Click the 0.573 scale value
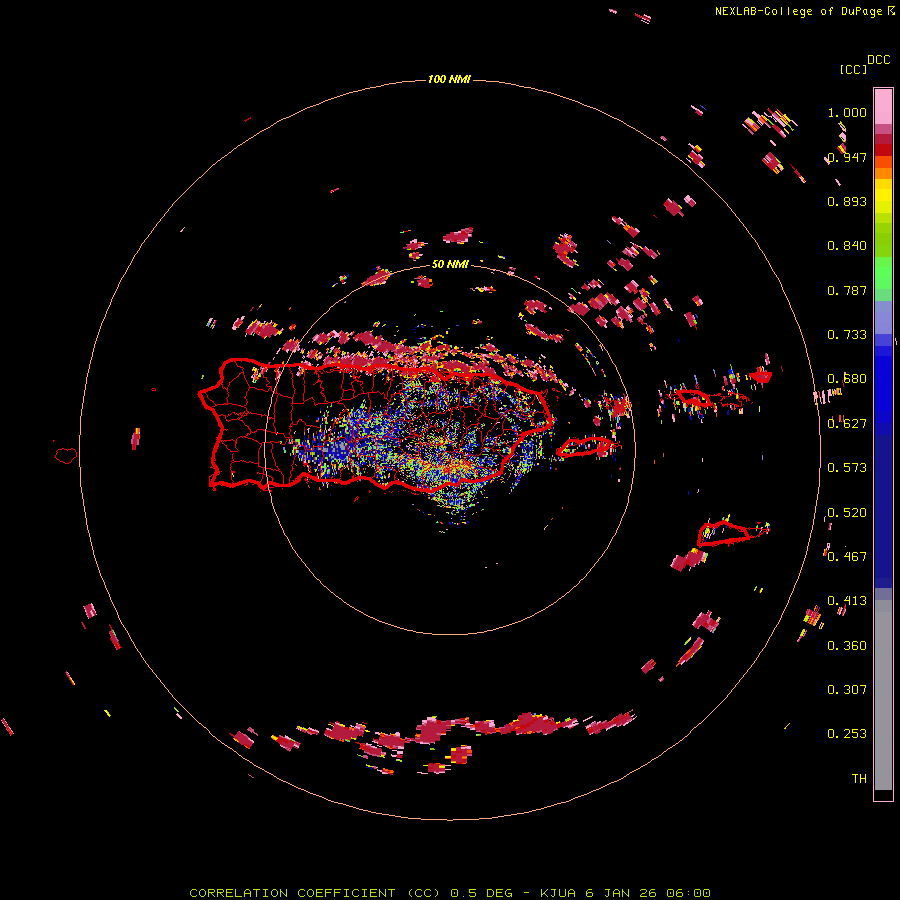Image resolution: width=900 pixels, height=900 pixels. click(847, 468)
